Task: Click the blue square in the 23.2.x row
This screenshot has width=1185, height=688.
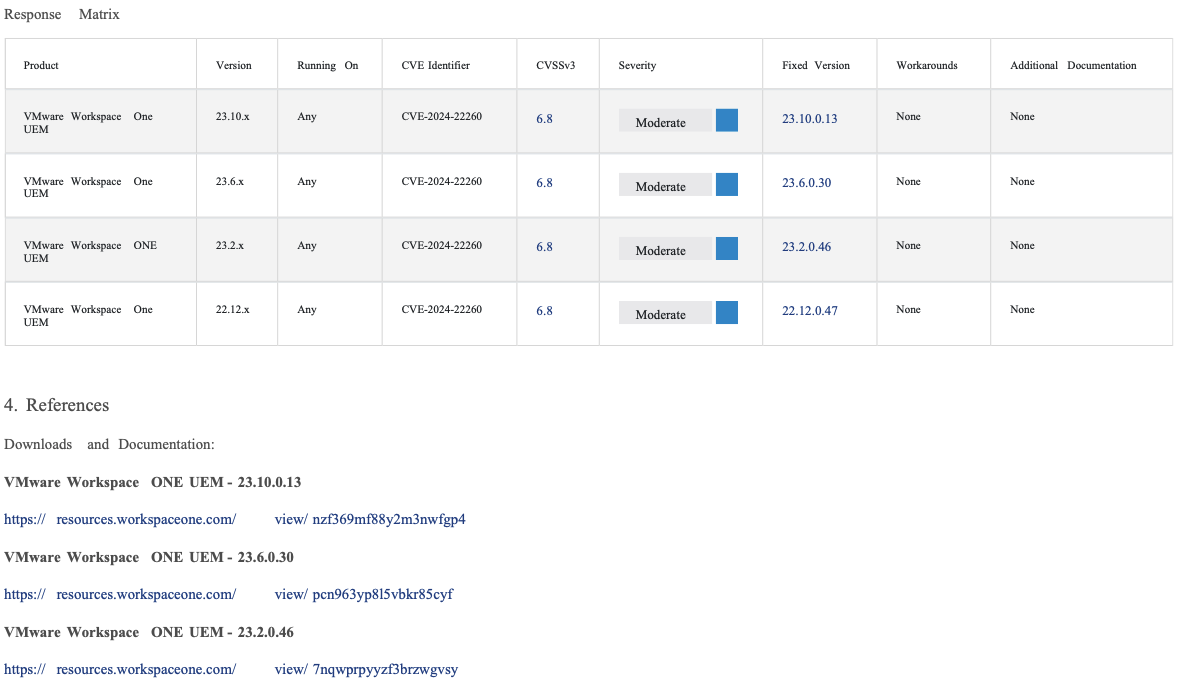Action: pos(727,249)
